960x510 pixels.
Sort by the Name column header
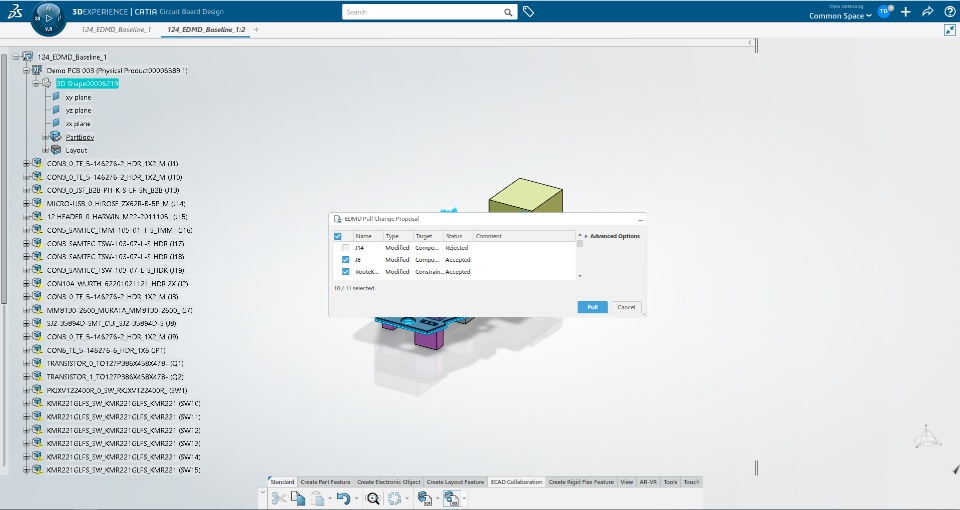click(368, 236)
